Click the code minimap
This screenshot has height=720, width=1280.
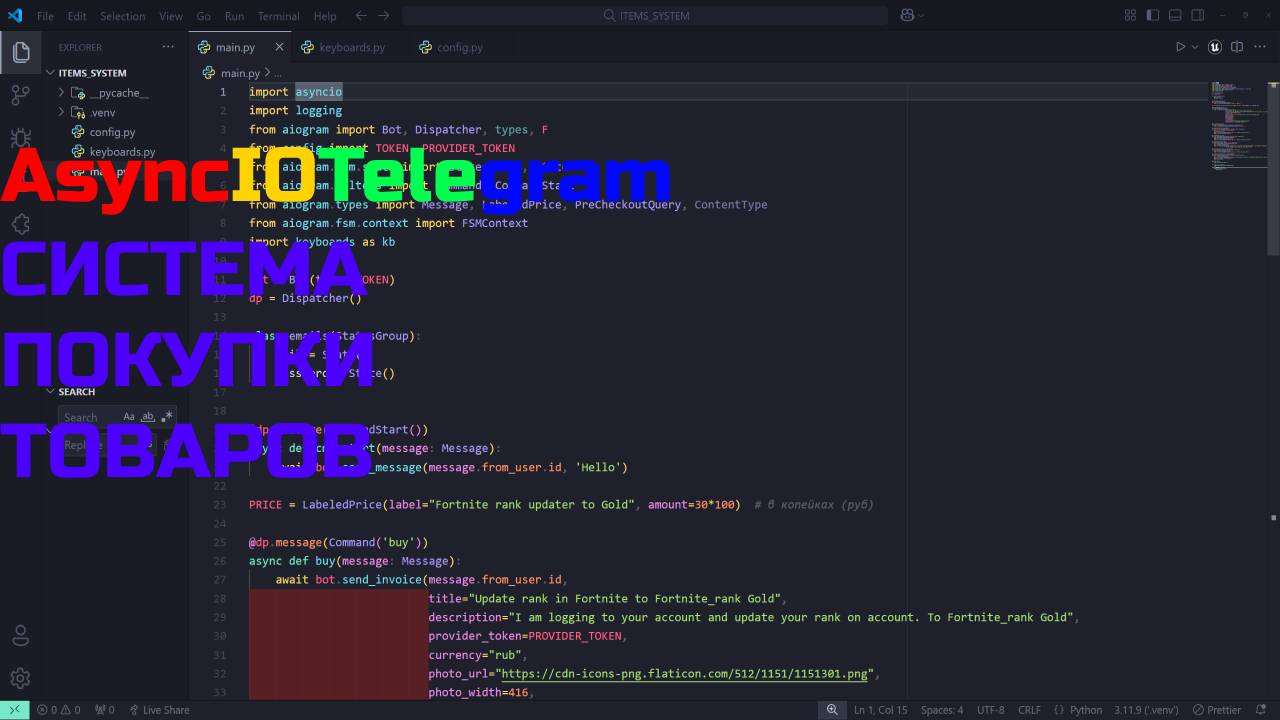point(1238,125)
